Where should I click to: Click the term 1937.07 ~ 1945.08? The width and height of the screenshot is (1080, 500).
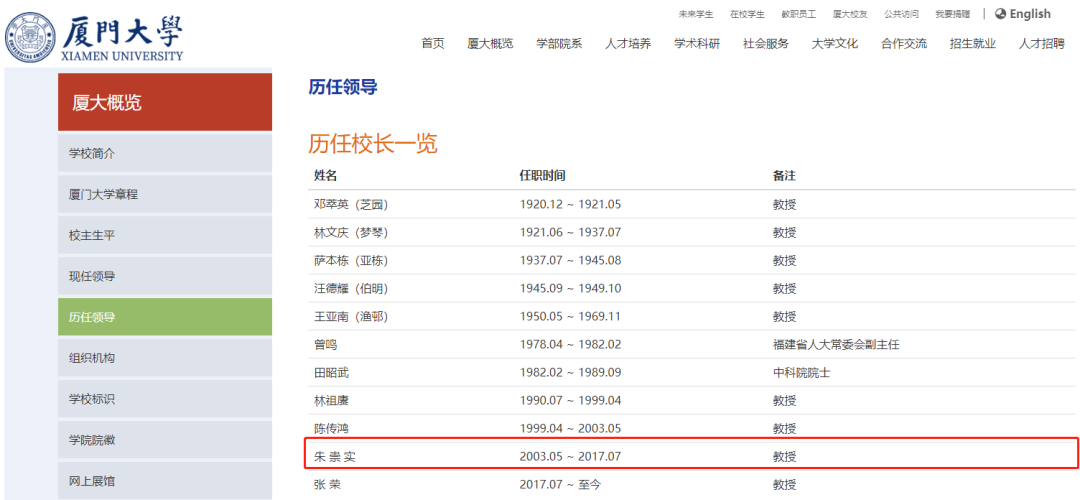tap(570, 260)
